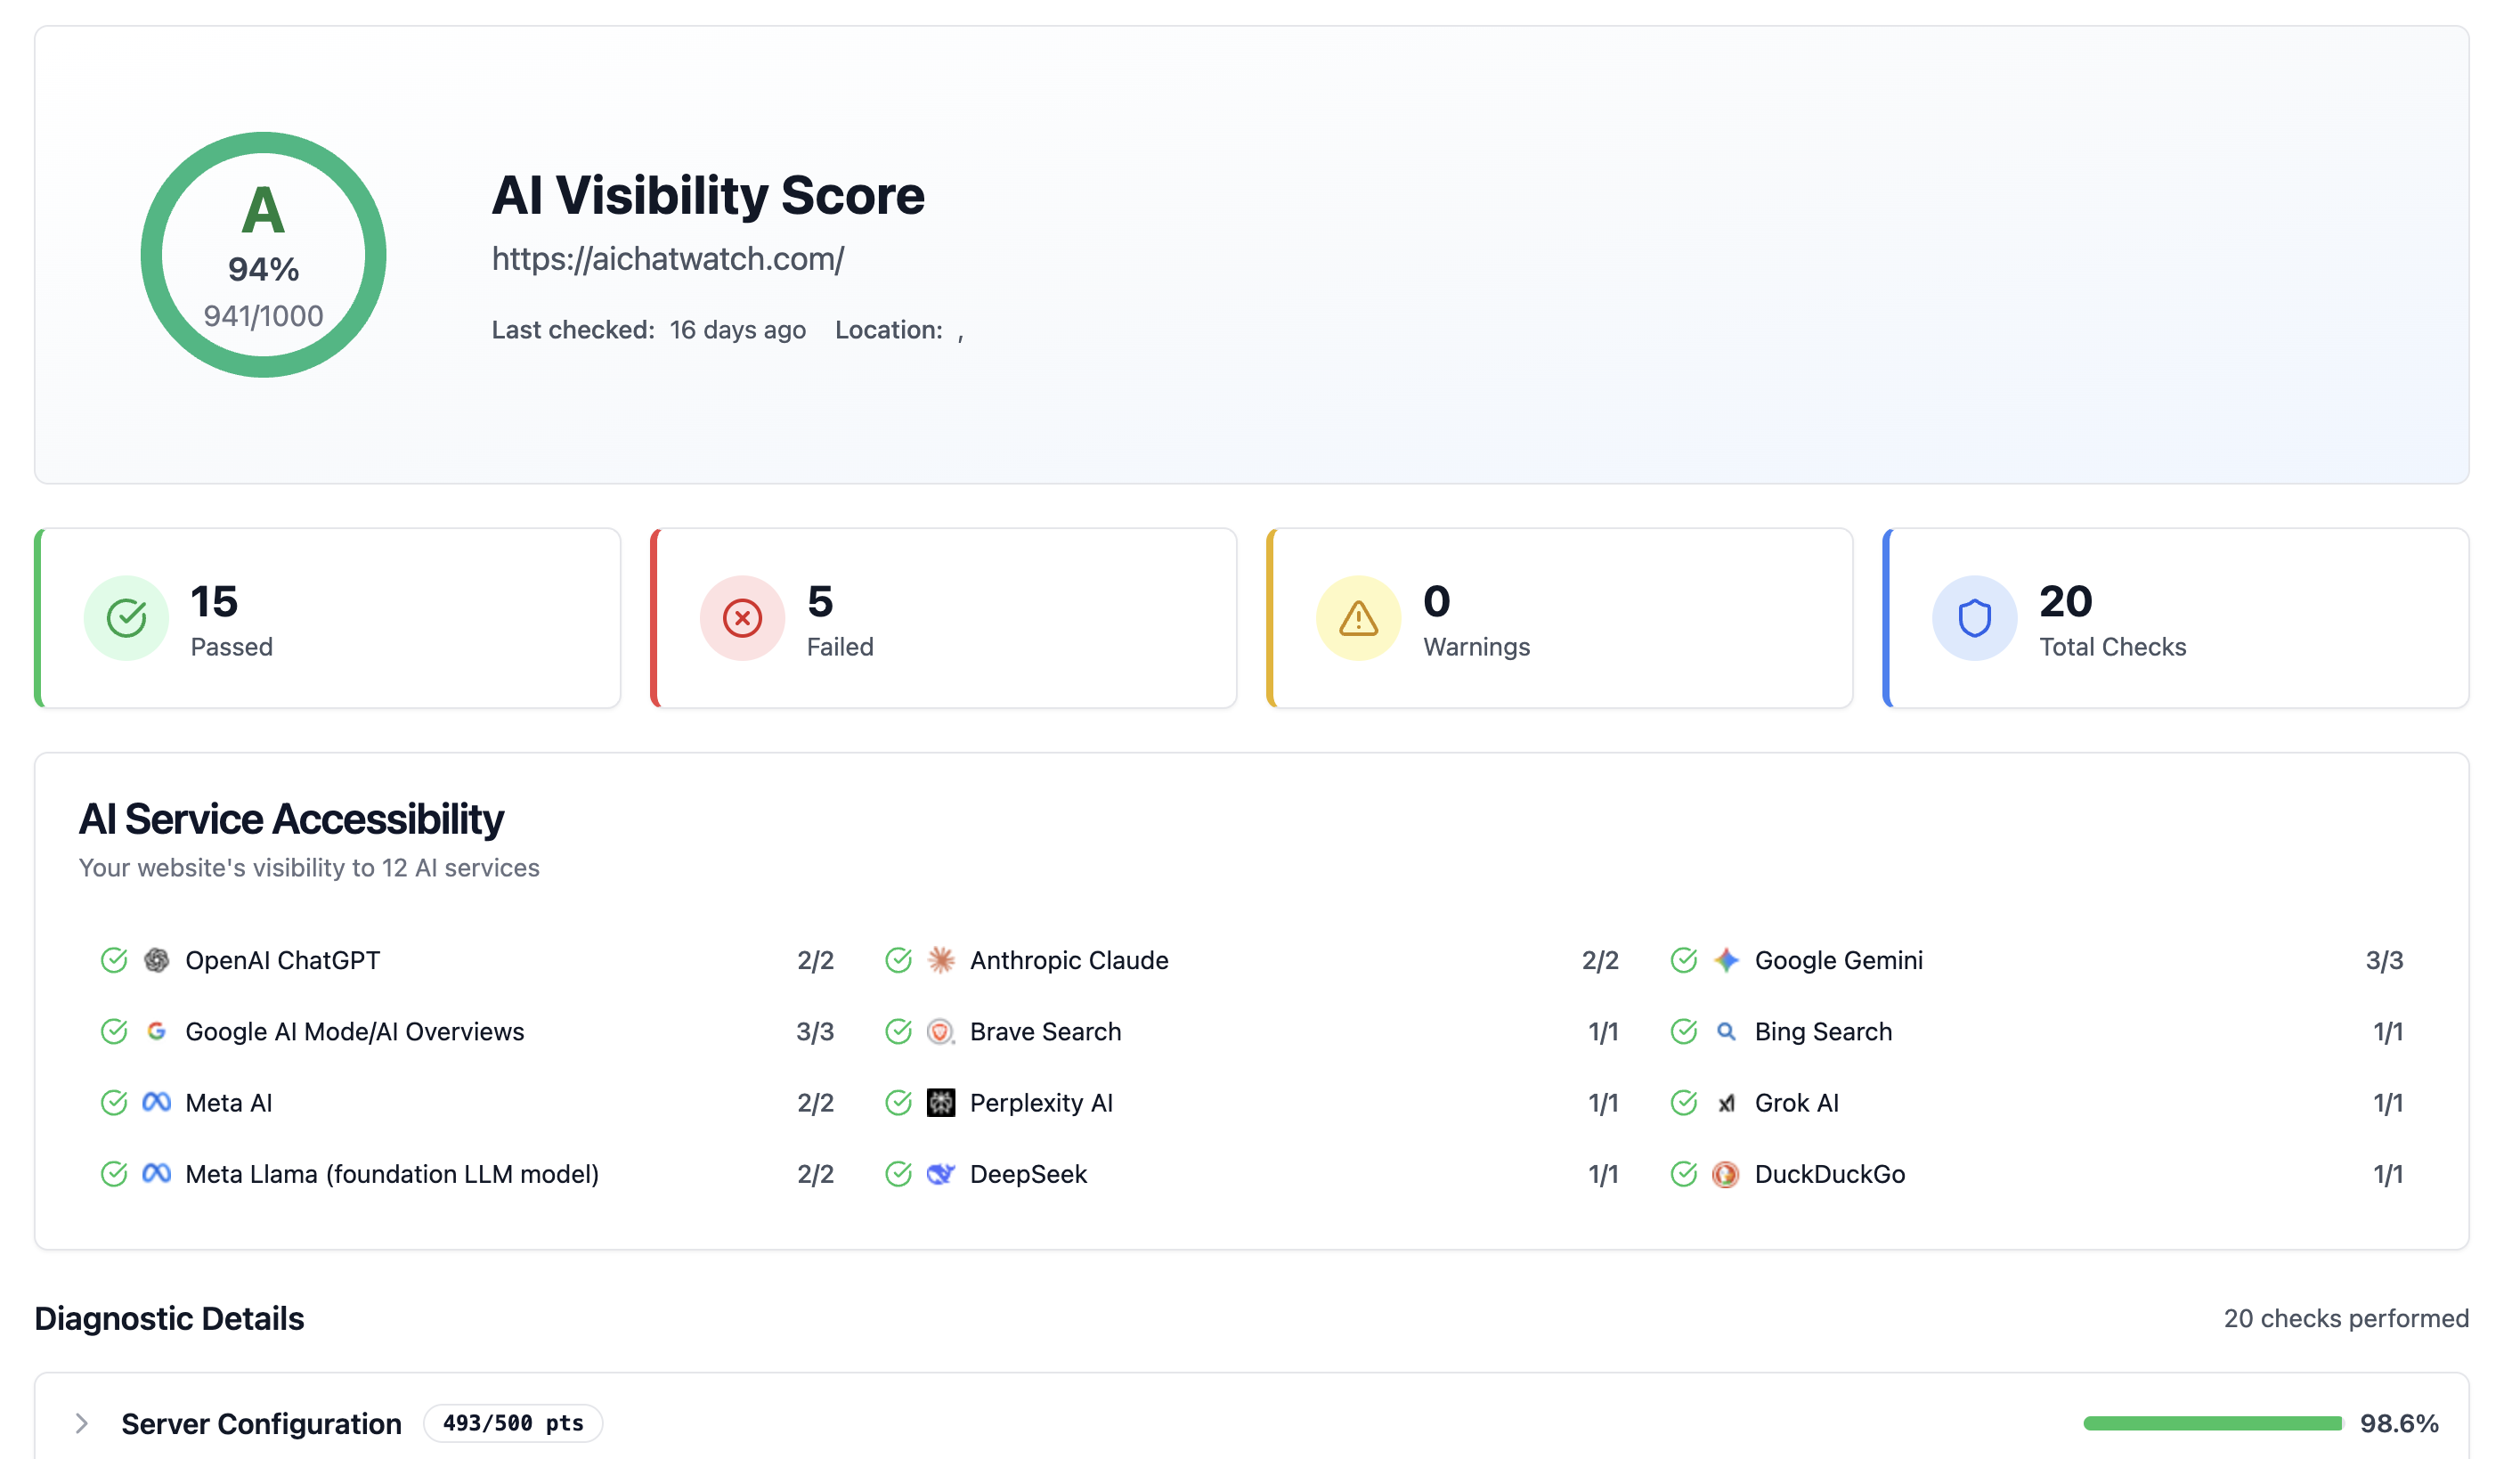The height and width of the screenshot is (1459, 2520).
Task: Toggle the green check beside Meta Llama
Action: (x=114, y=1174)
